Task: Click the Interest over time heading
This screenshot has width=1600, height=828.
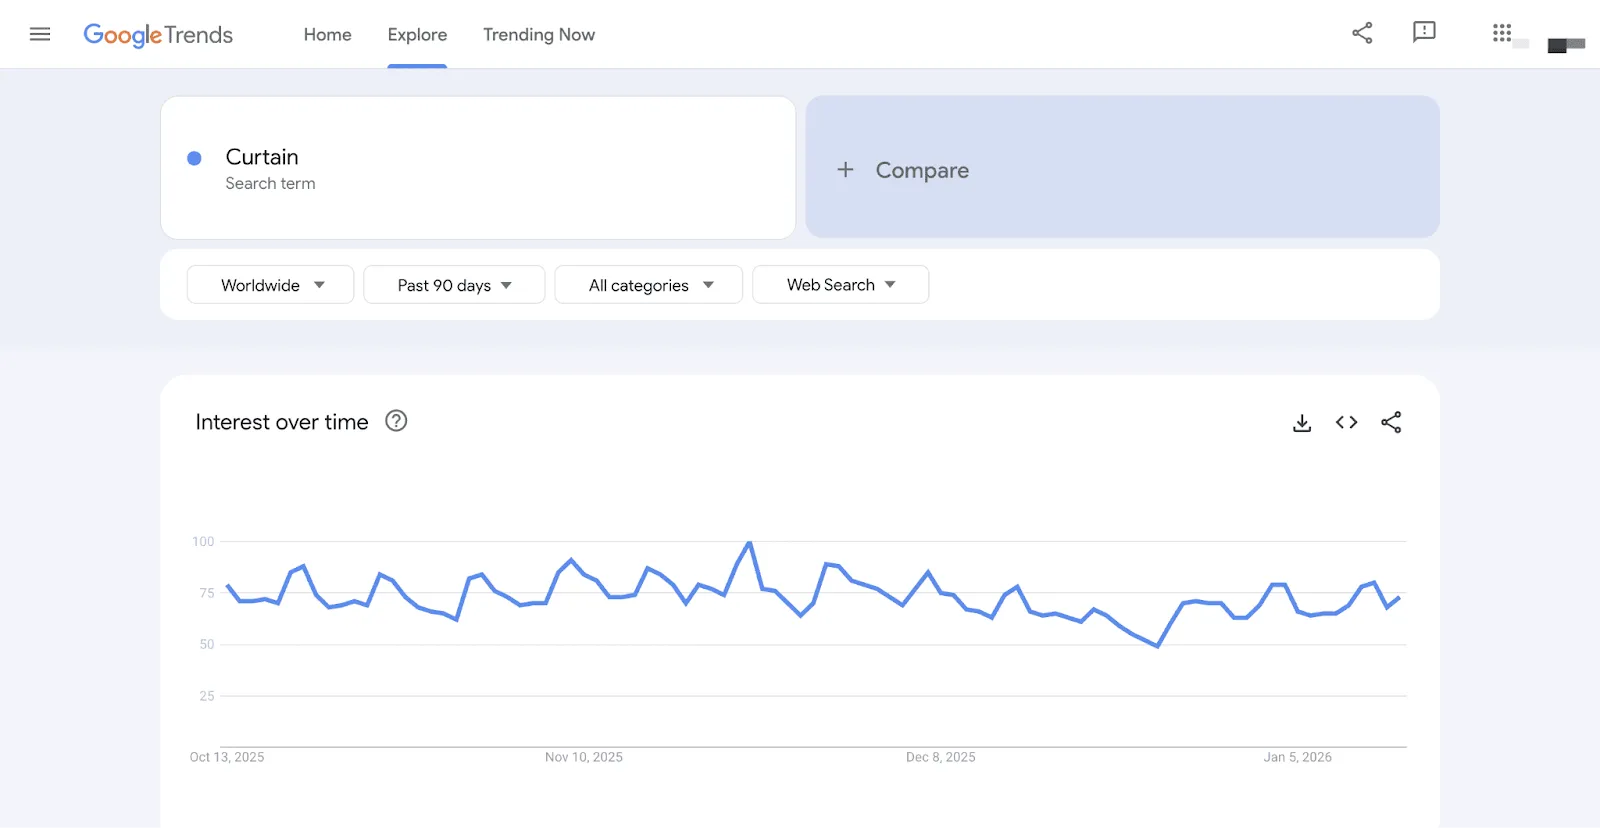Action: (x=282, y=422)
